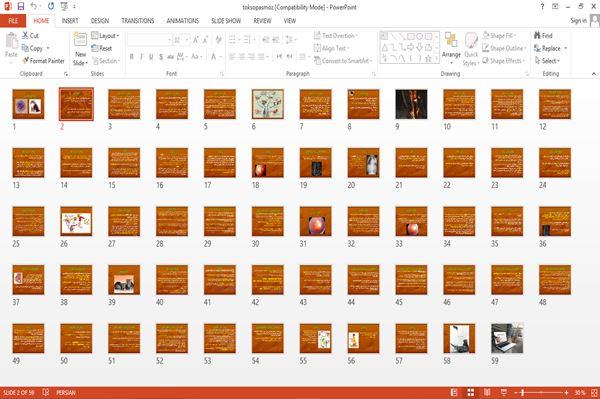Open the font name combo box
This screenshot has width=600, height=399.
tap(149, 40)
